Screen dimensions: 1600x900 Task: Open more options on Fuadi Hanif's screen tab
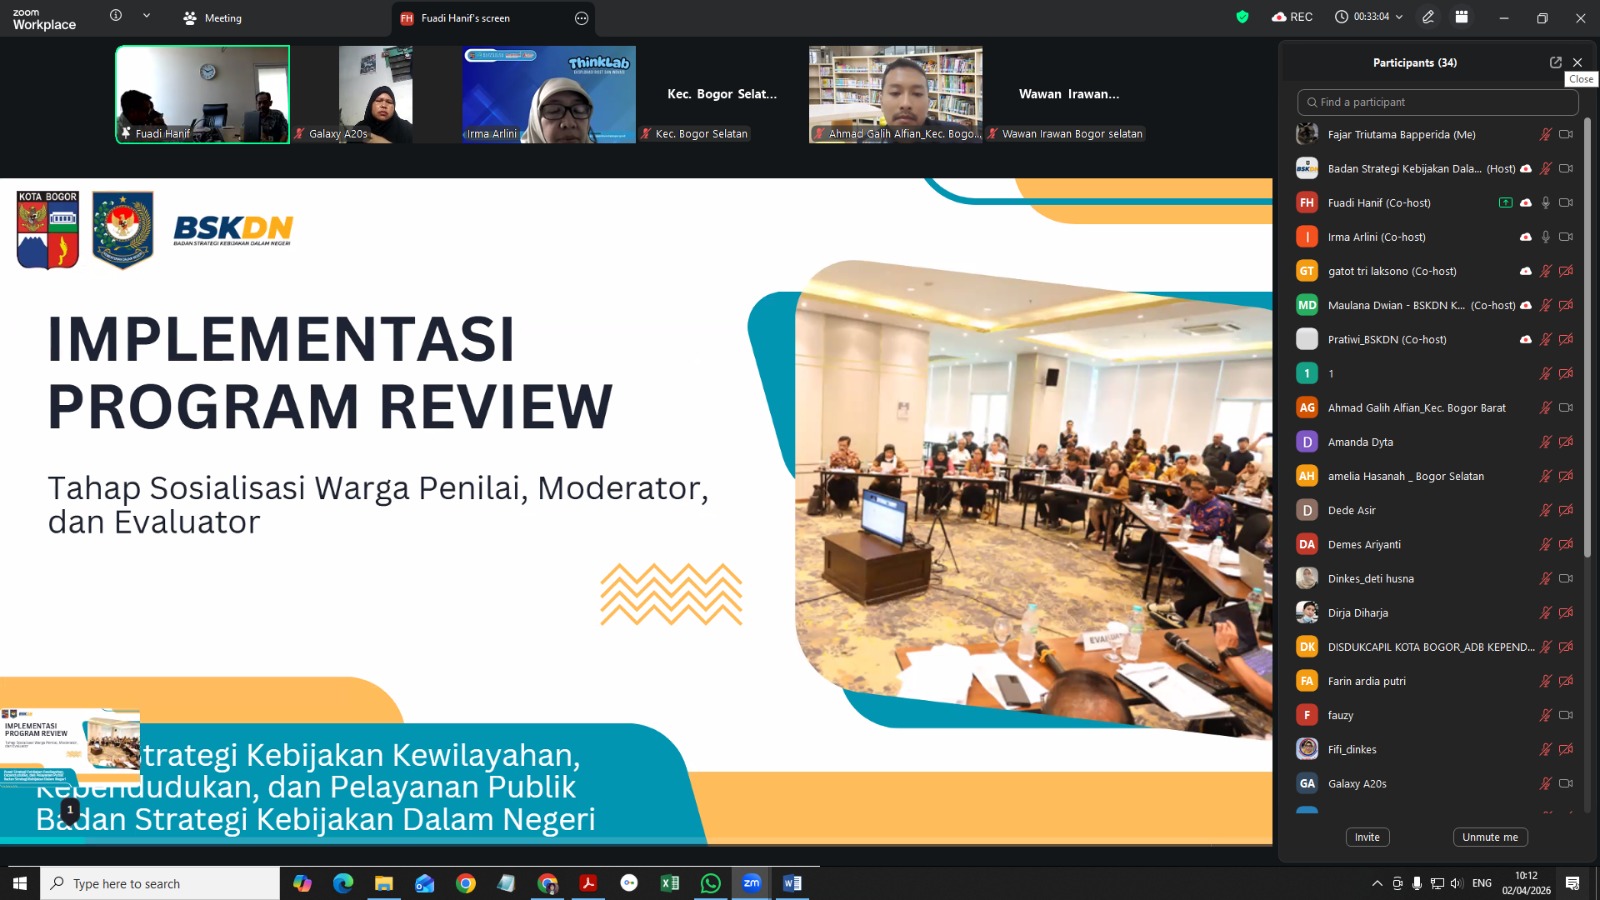(581, 18)
